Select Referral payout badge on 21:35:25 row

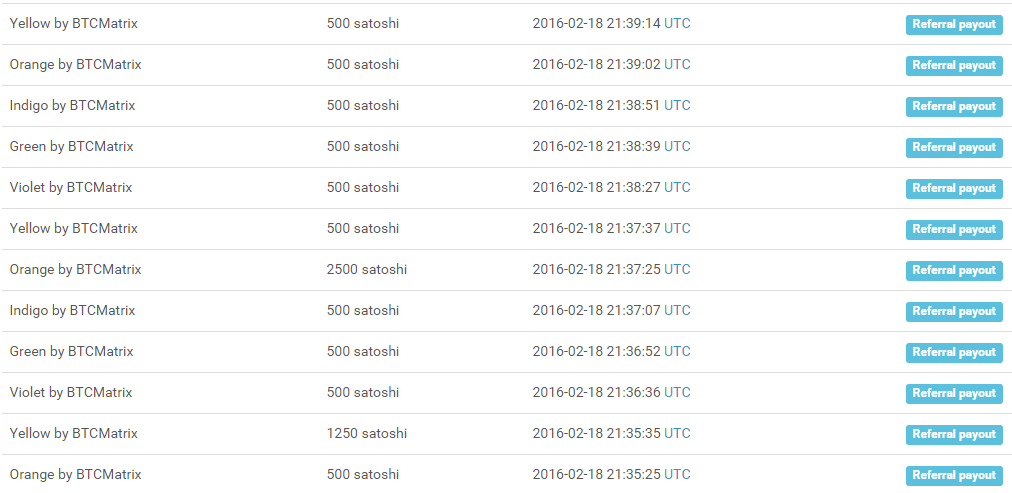954,475
